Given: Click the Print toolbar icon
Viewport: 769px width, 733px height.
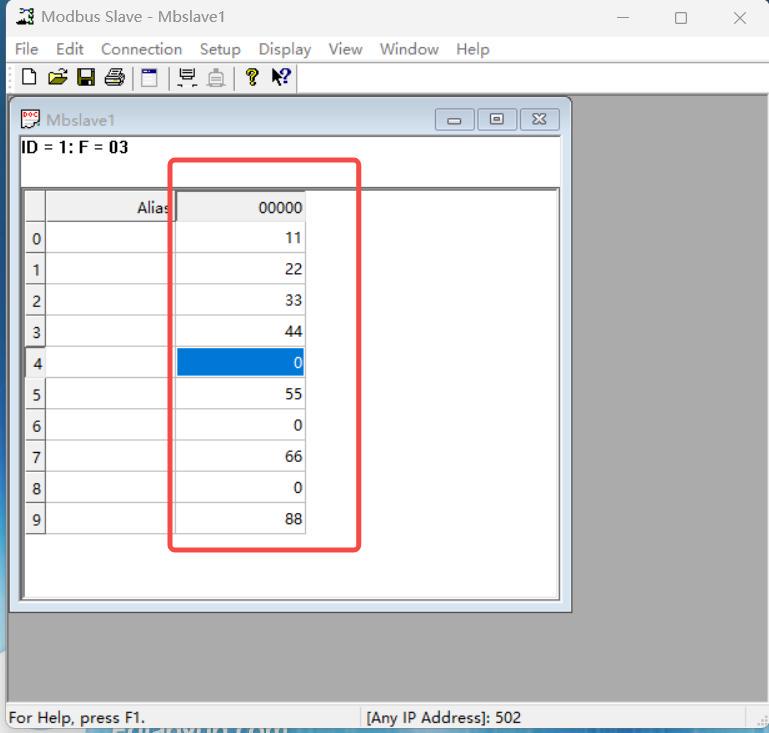Looking at the screenshot, I should (x=114, y=77).
